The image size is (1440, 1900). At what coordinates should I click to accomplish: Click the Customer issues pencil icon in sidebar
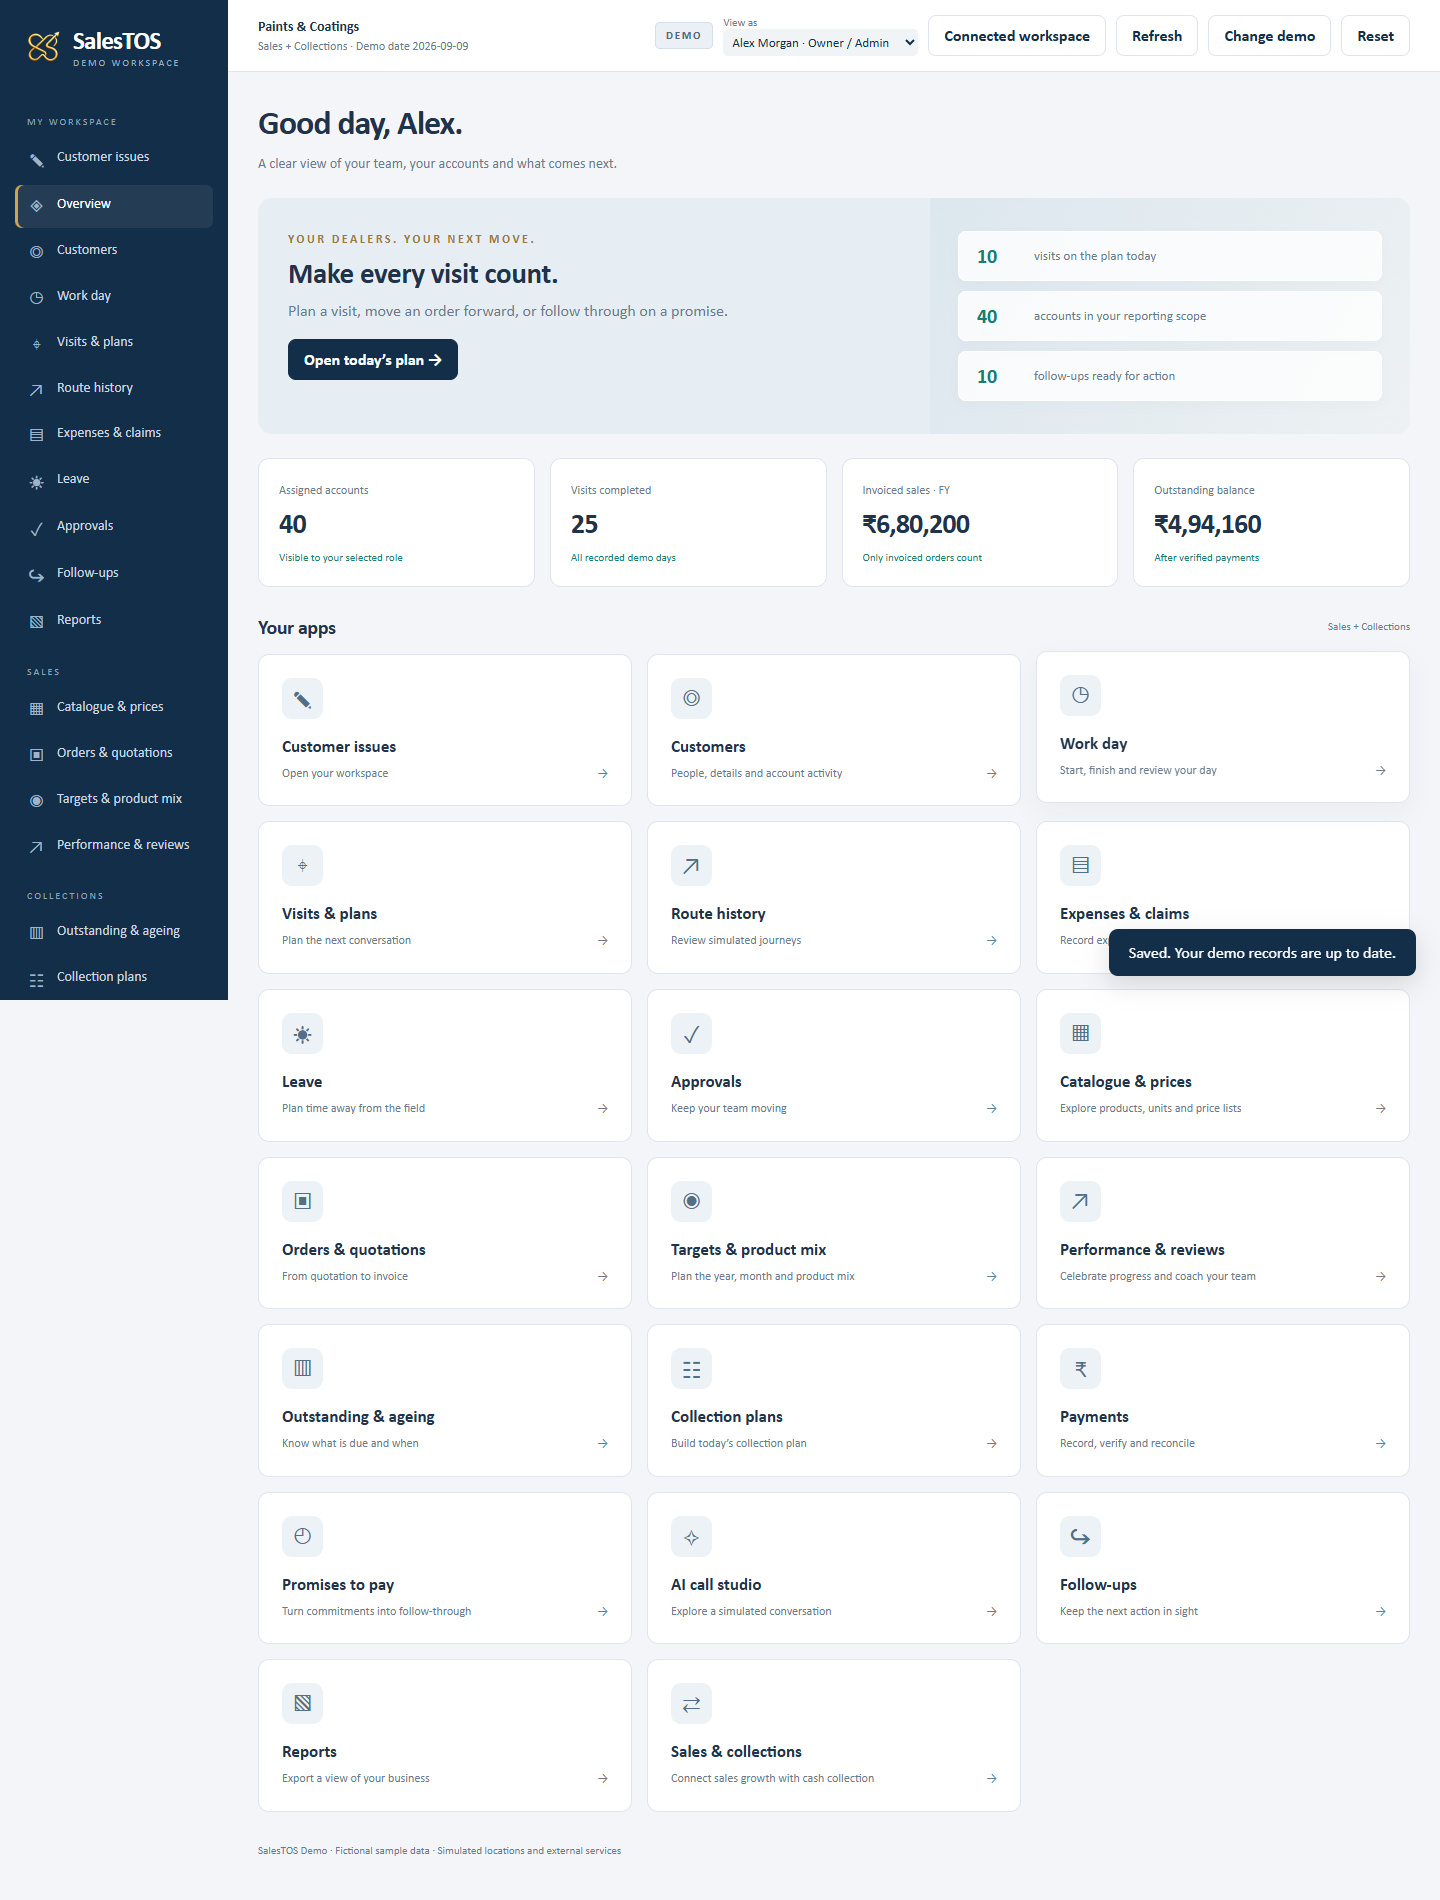click(x=37, y=160)
